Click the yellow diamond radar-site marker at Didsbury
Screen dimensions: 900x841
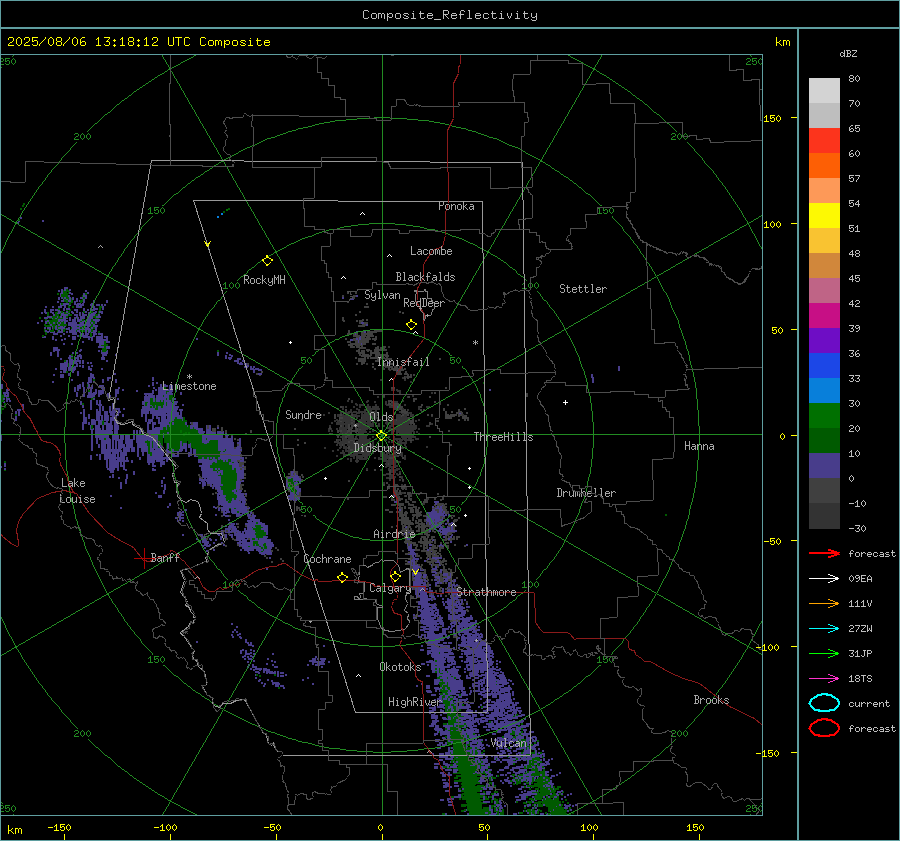tap(381, 436)
